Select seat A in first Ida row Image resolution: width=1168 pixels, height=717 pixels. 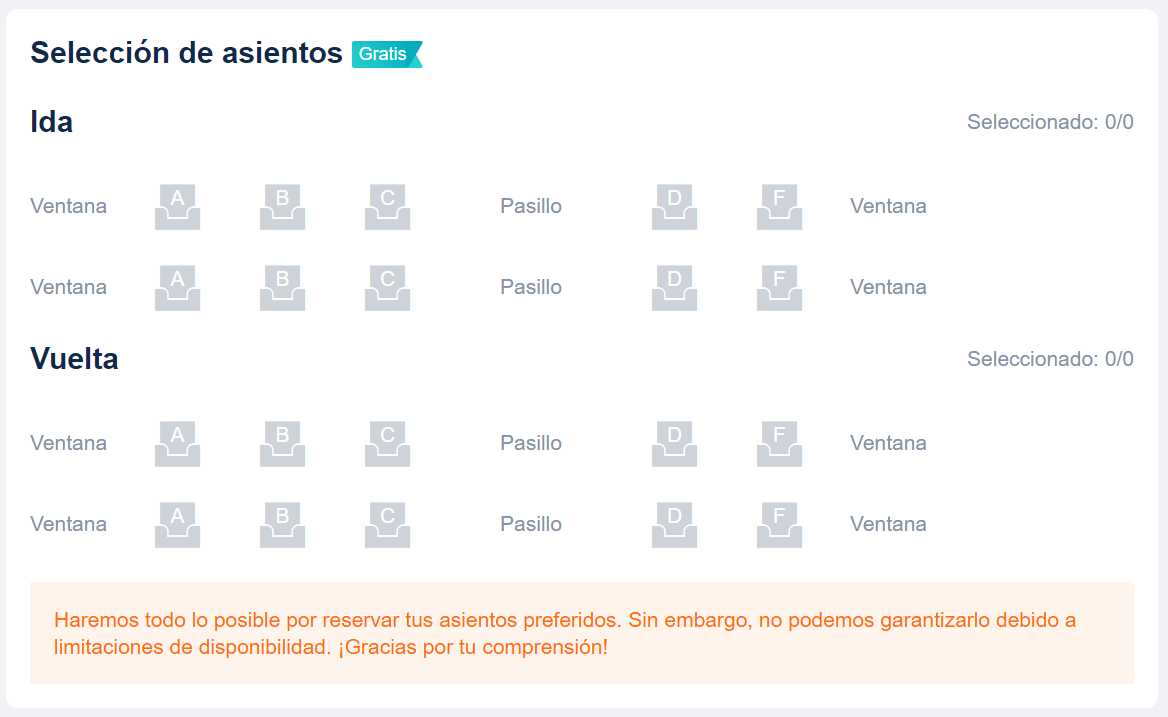click(x=177, y=207)
